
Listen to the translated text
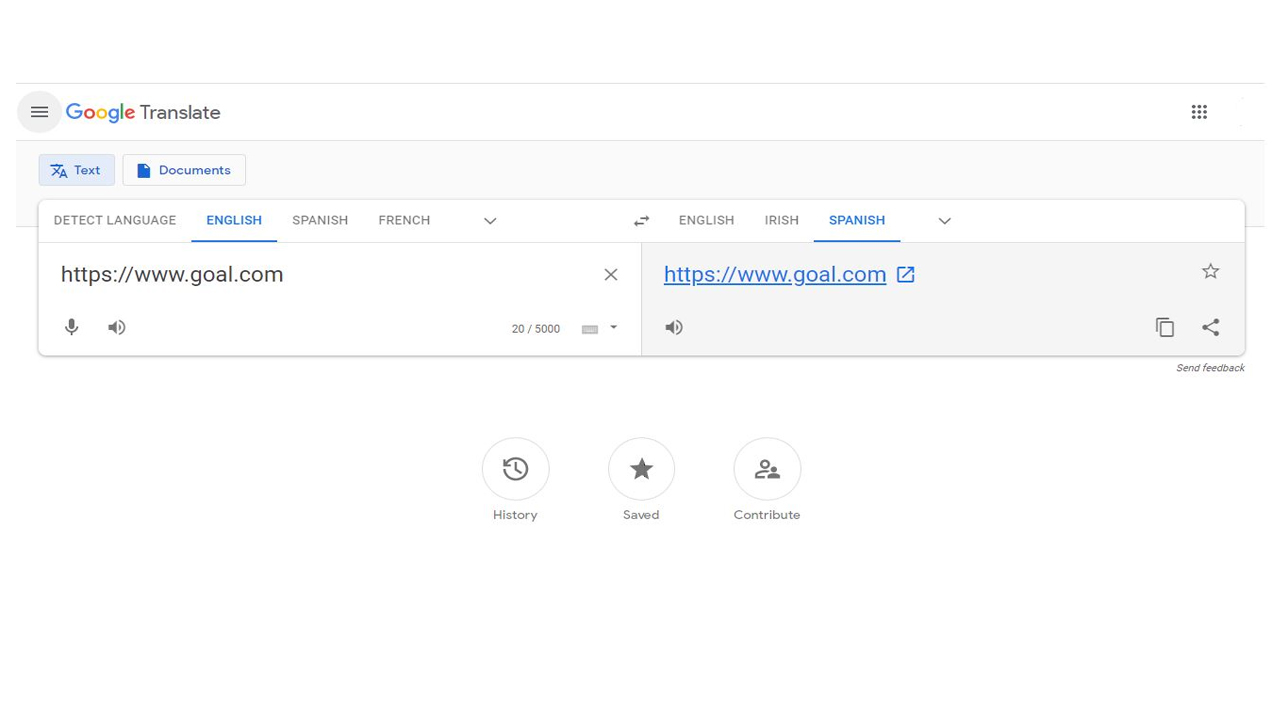coord(674,327)
